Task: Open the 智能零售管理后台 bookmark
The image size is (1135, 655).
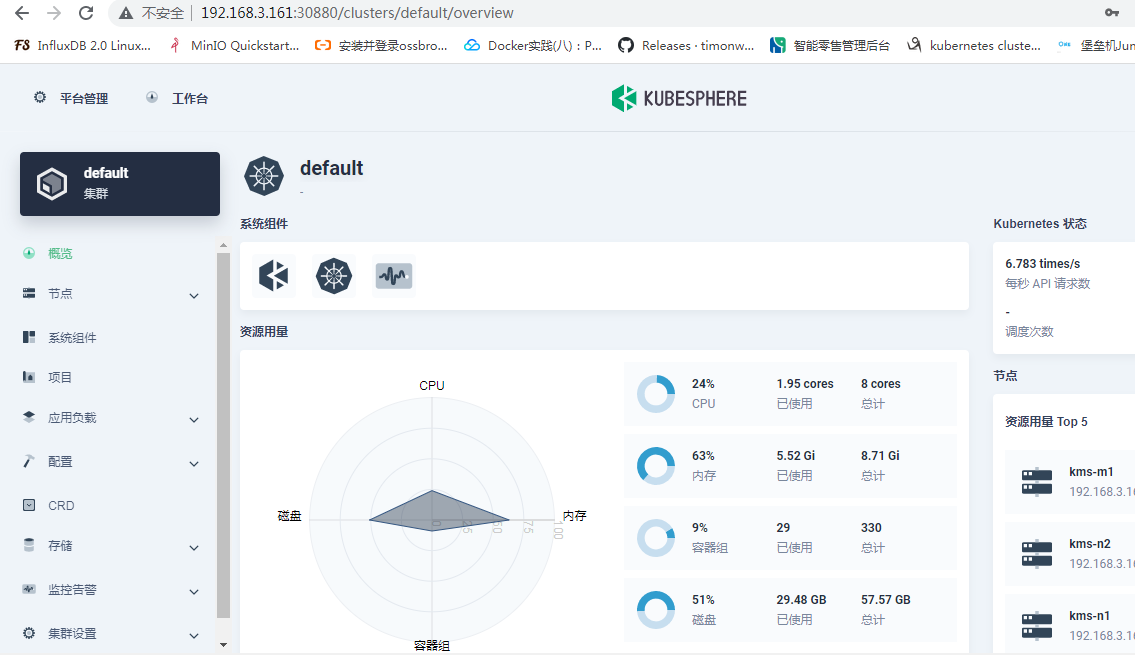Action: click(830, 46)
